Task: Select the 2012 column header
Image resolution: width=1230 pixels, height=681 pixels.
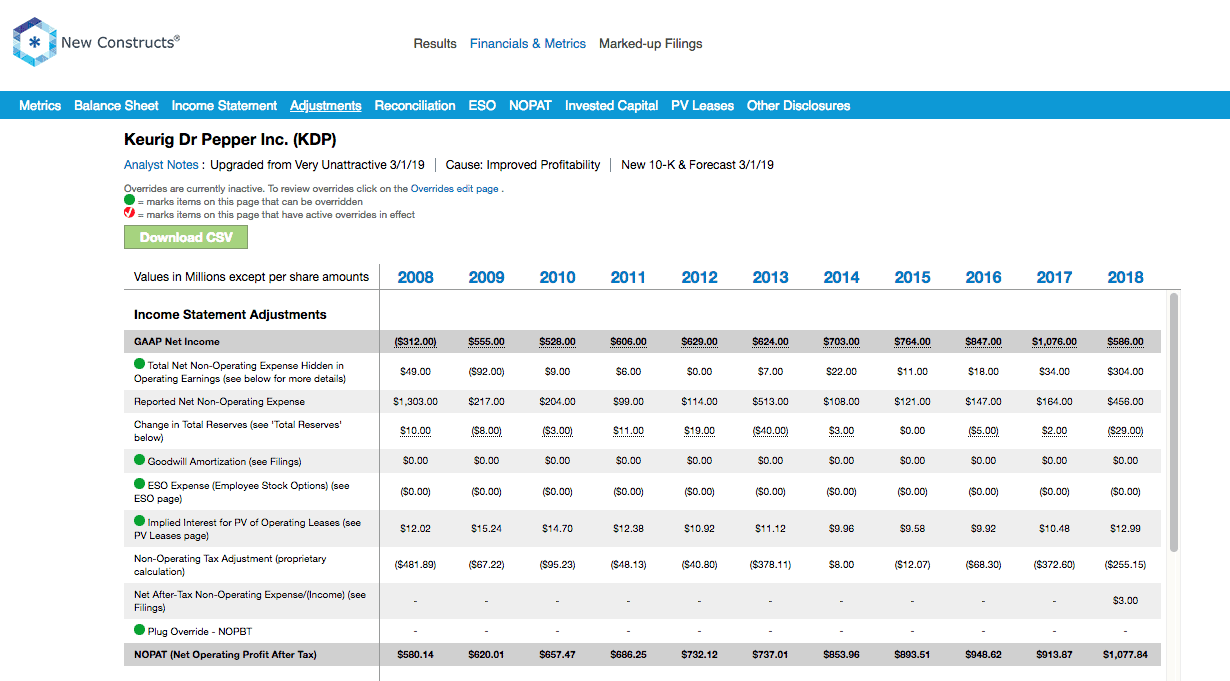Action: 700,277
